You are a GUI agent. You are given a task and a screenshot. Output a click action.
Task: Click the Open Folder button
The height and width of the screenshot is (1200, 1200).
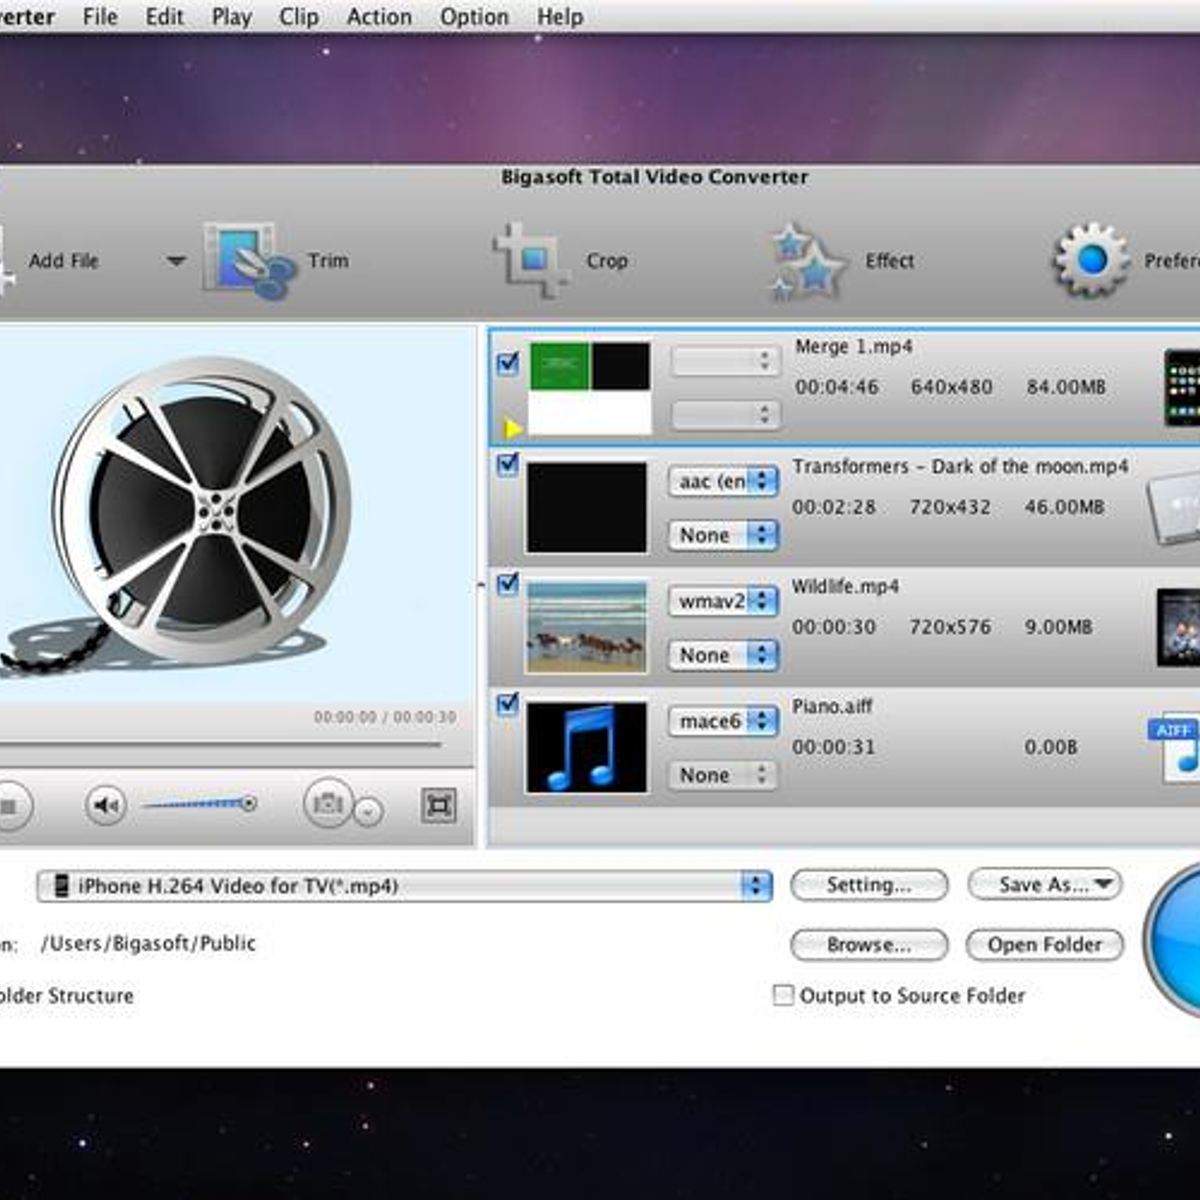point(1044,945)
